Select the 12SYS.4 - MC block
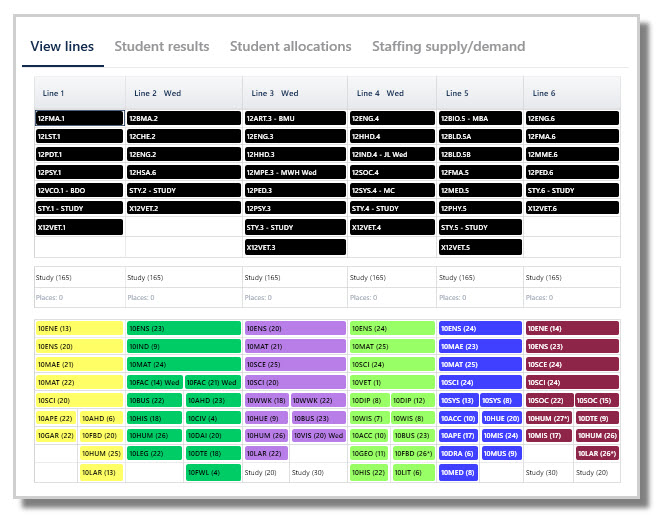Image resolution: width=656 pixels, height=516 pixels. click(x=392, y=190)
